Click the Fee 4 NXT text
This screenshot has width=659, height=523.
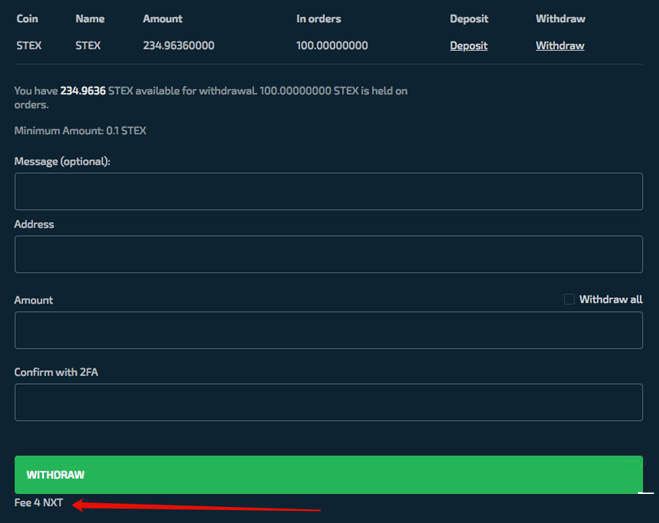(39, 503)
